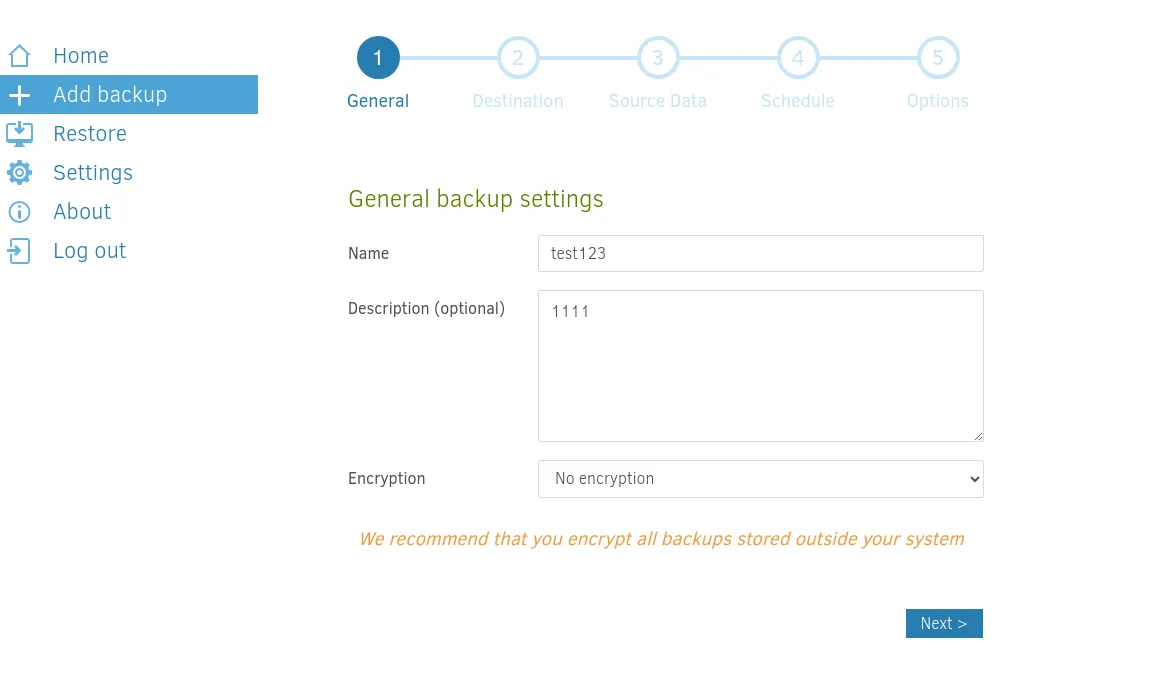Click the Log out text link

pos(89,251)
